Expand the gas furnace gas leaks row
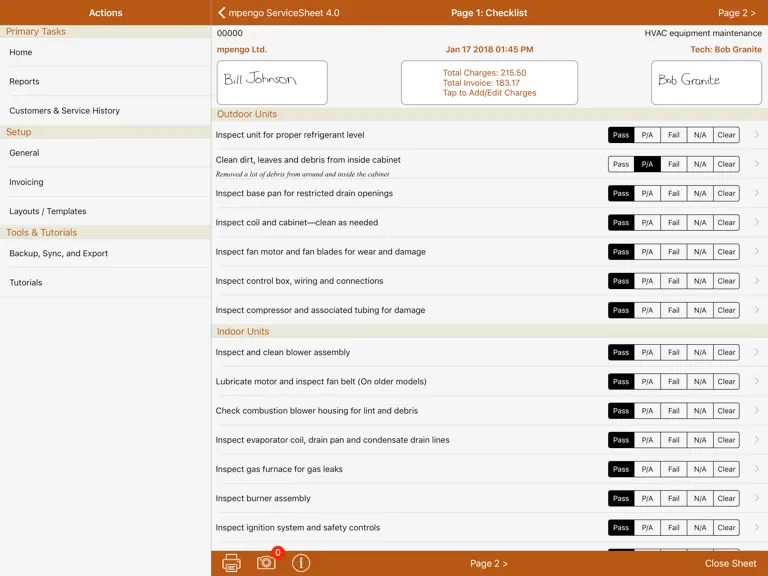The height and width of the screenshot is (576, 768). tap(756, 469)
